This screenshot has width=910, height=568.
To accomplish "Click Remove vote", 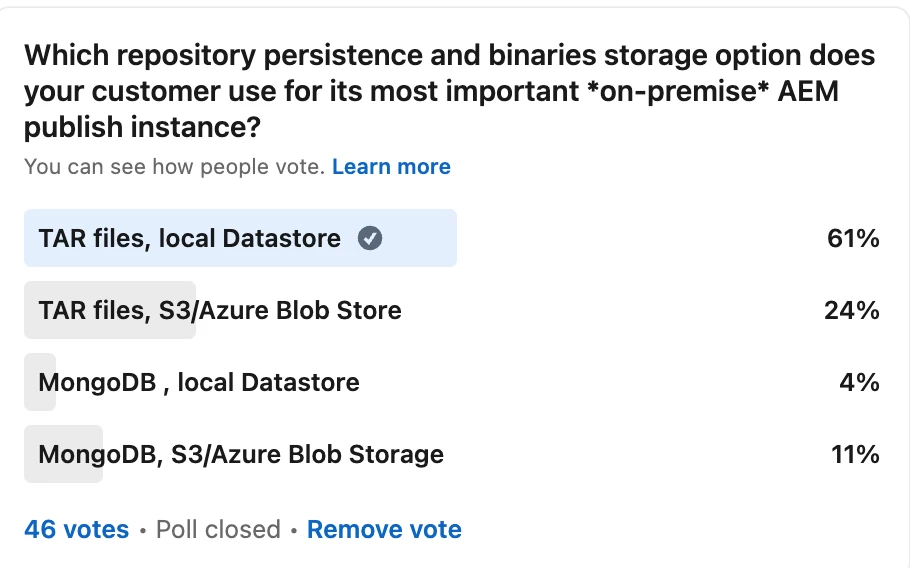I will 384,530.
